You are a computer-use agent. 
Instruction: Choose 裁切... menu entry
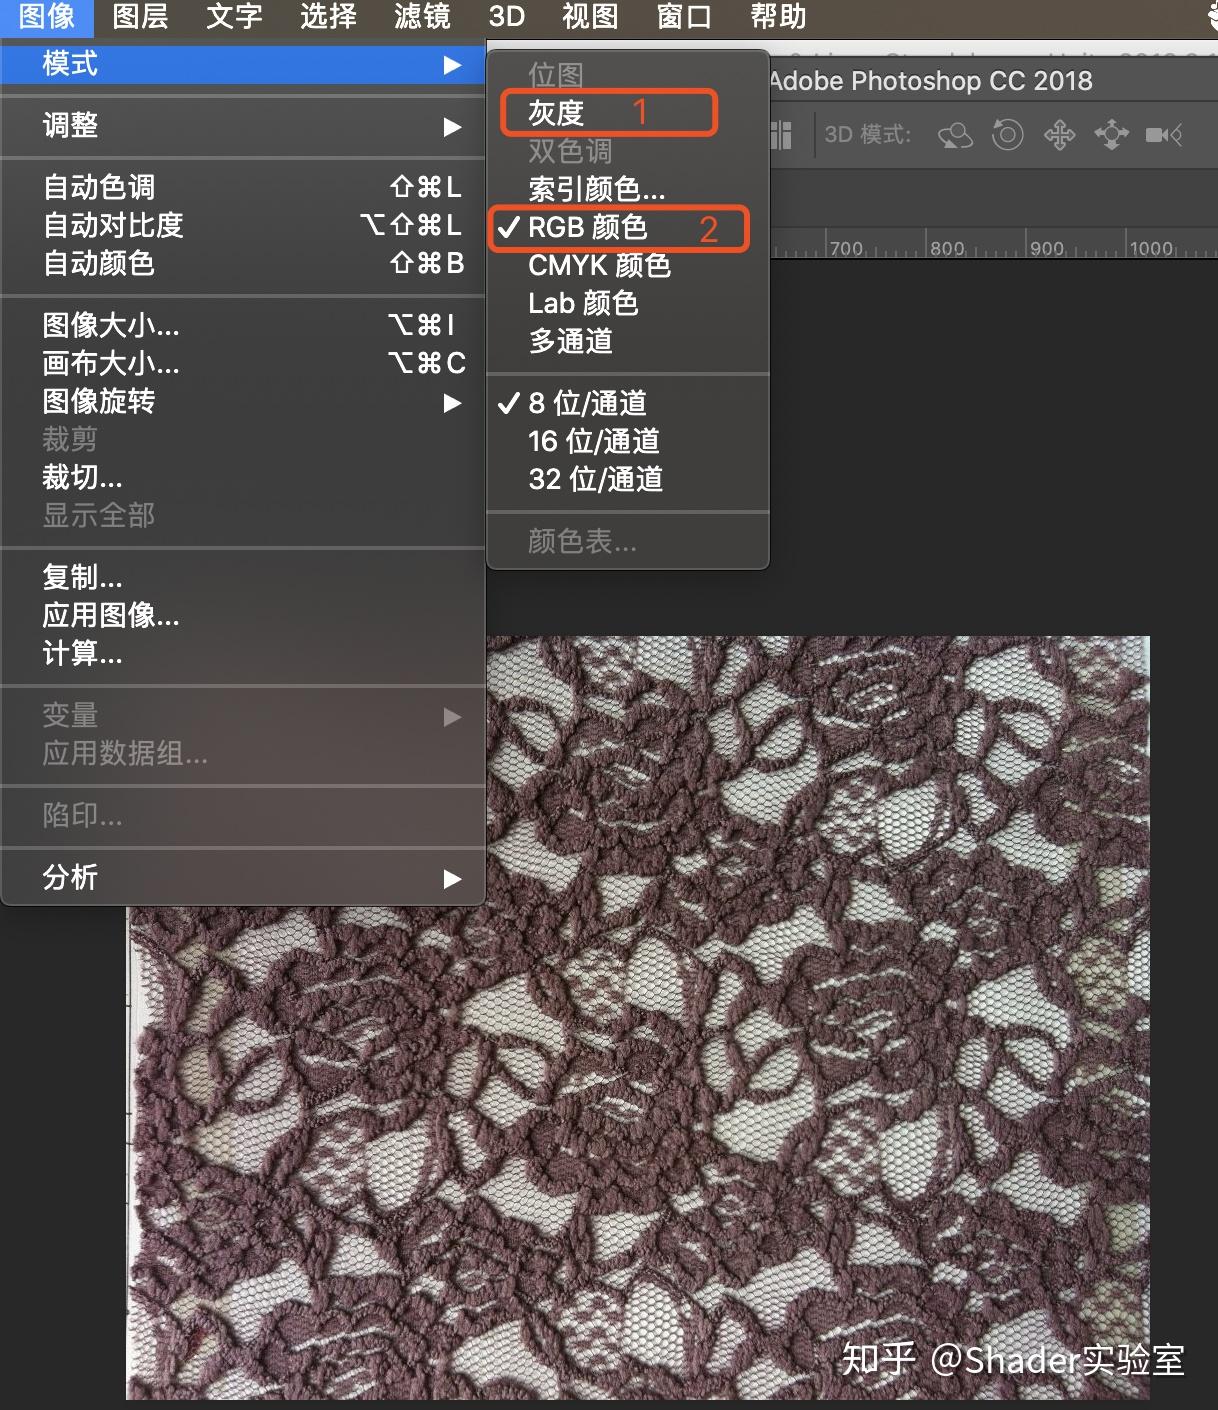[243, 478]
